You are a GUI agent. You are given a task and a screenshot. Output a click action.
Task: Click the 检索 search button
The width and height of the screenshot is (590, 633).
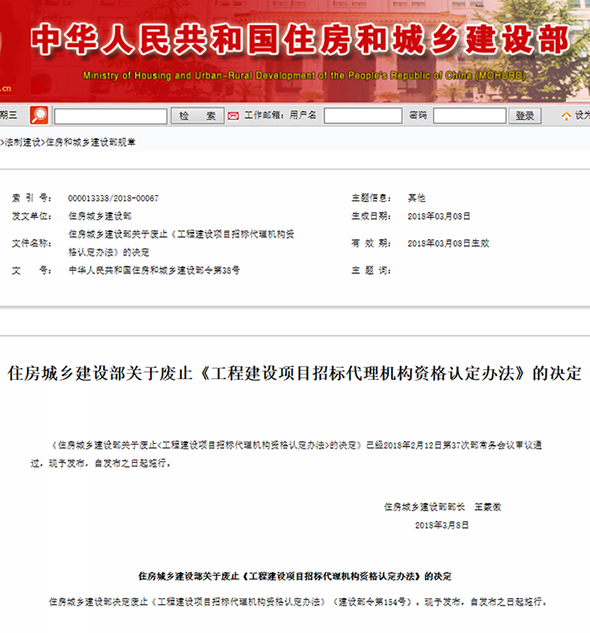coord(197,116)
